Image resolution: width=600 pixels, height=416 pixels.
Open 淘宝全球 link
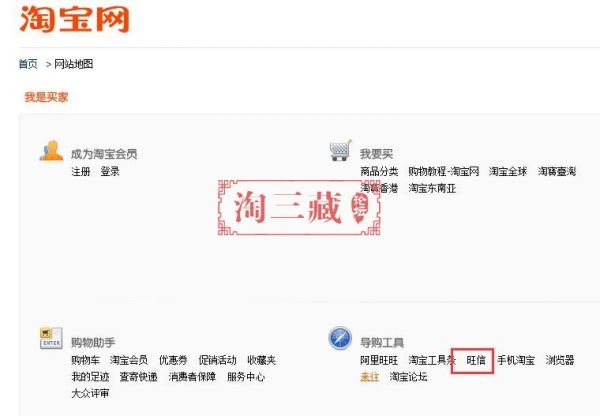click(508, 171)
